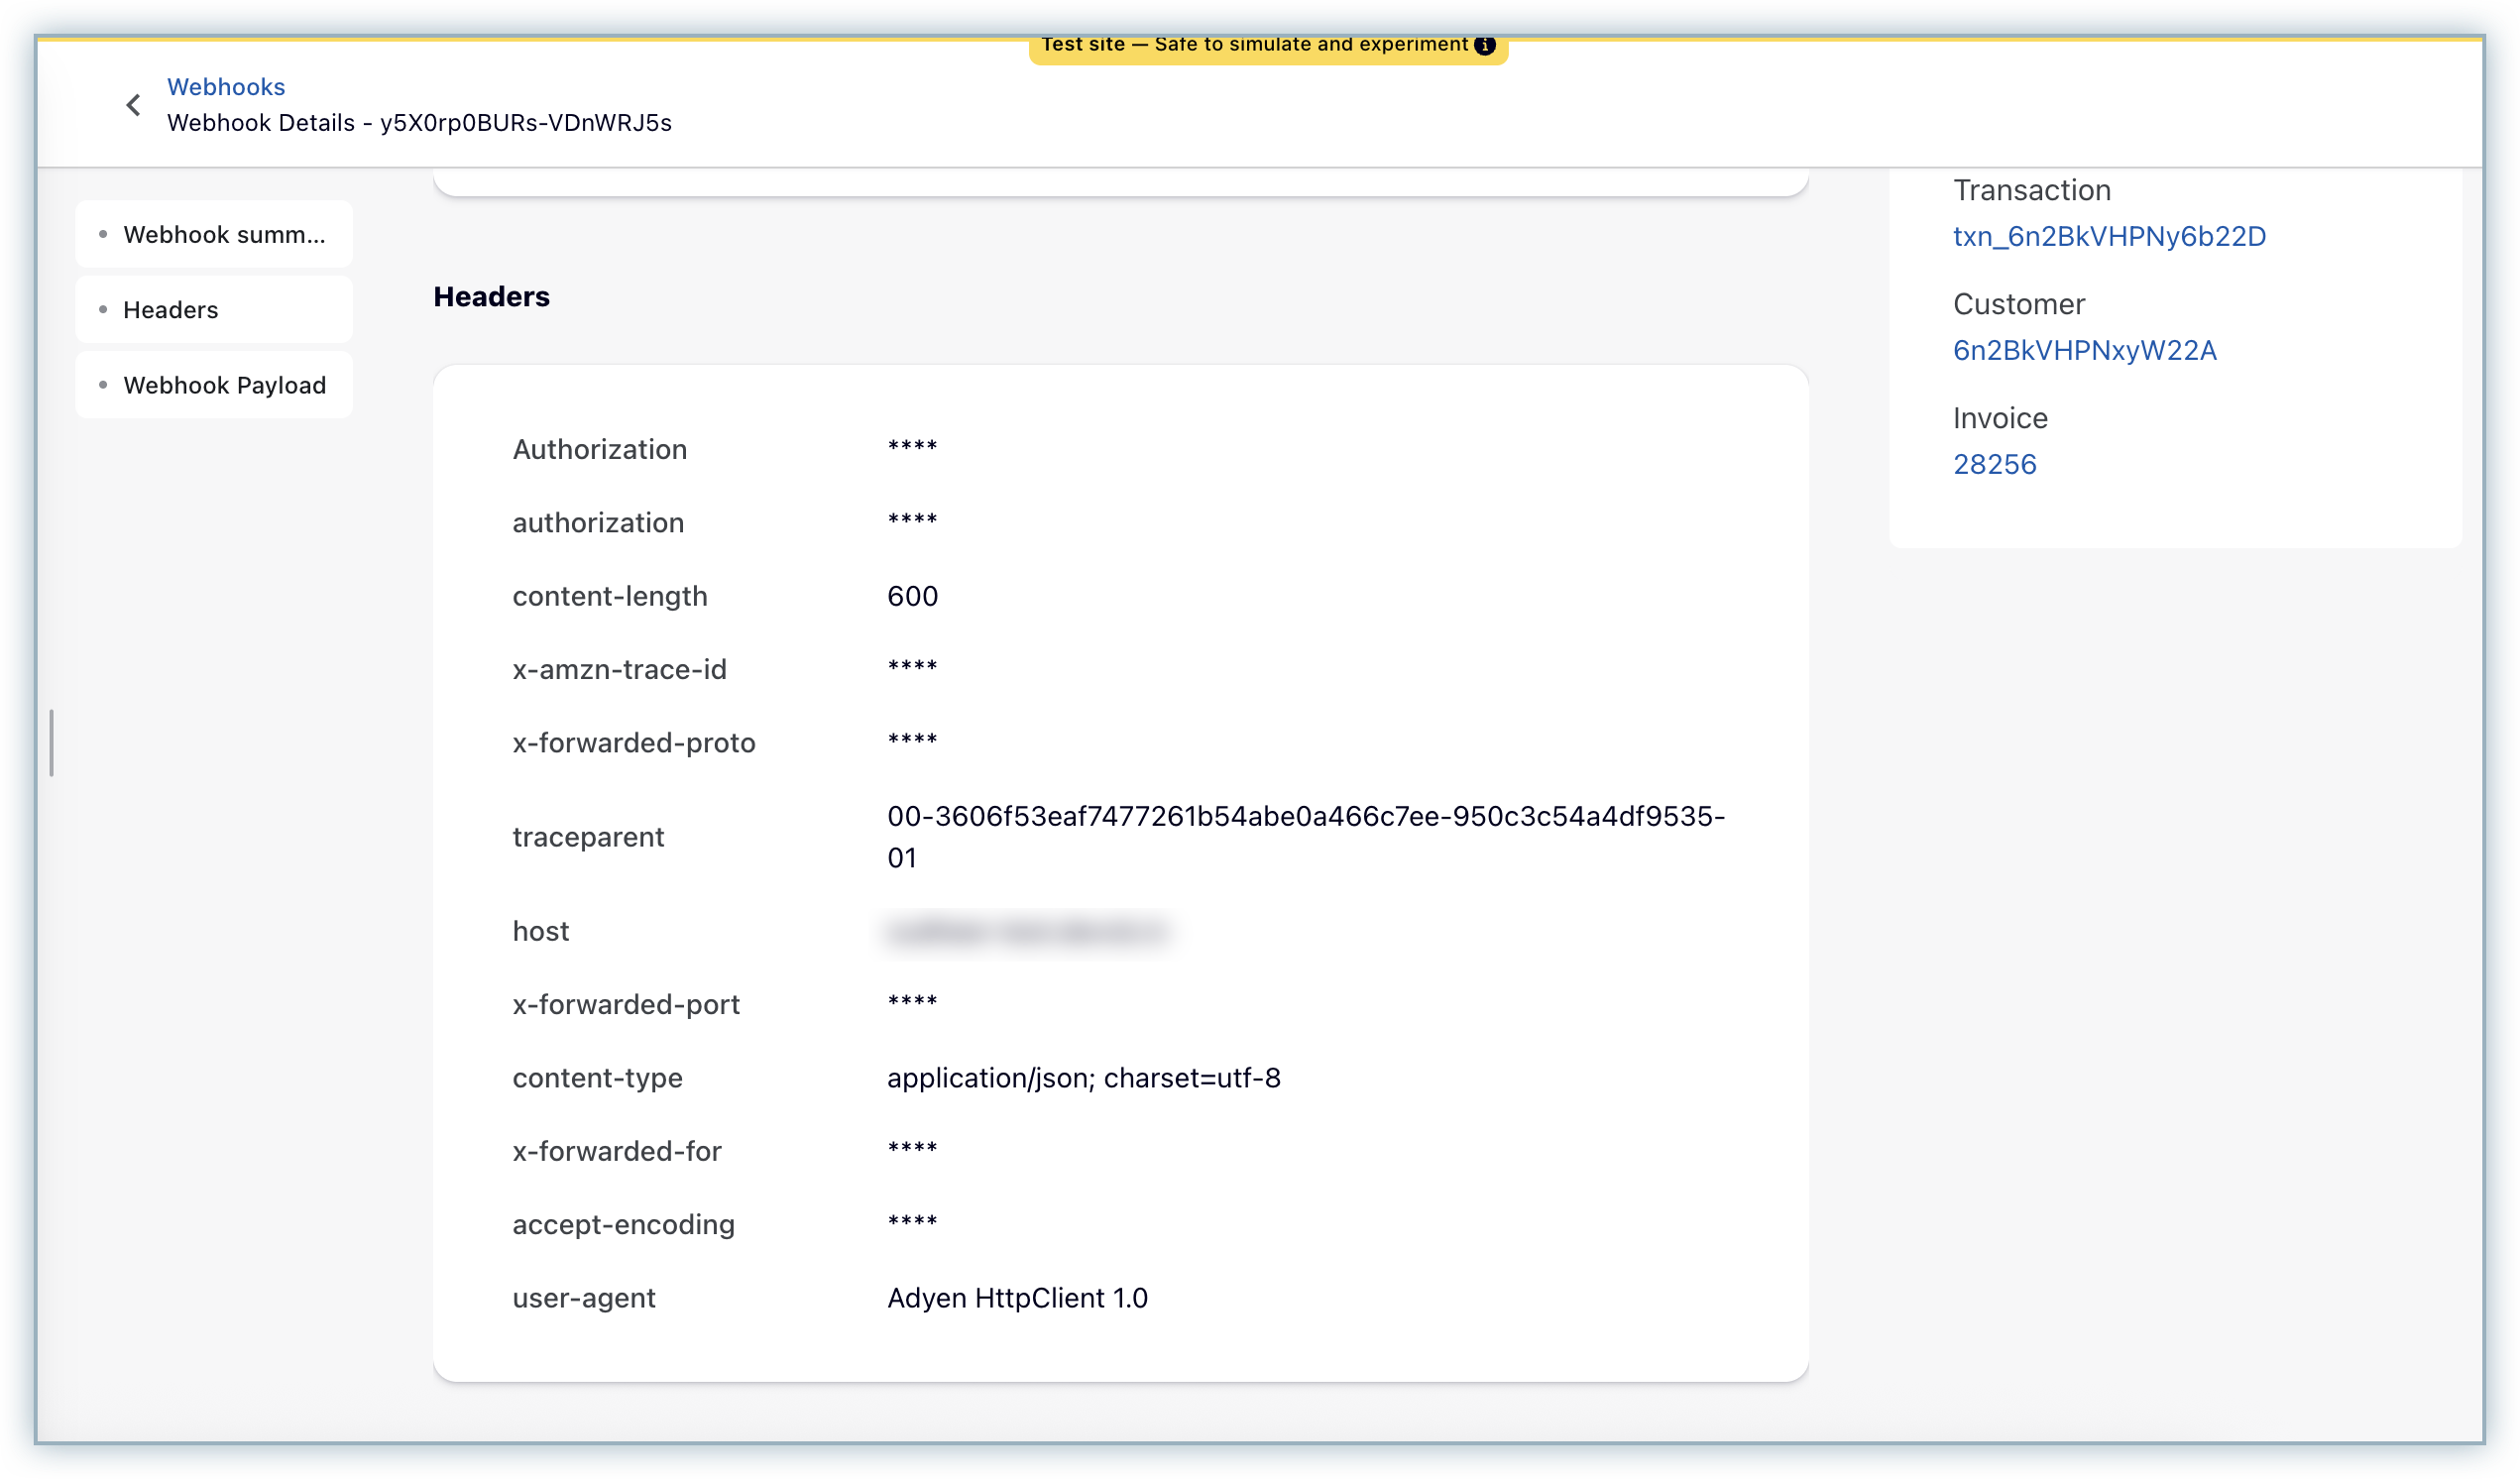Open customer 6n2BkVHPNxyW22A
Image resolution: width=2520 pixels, height=1479 pixels.
tap(2084, 350)
